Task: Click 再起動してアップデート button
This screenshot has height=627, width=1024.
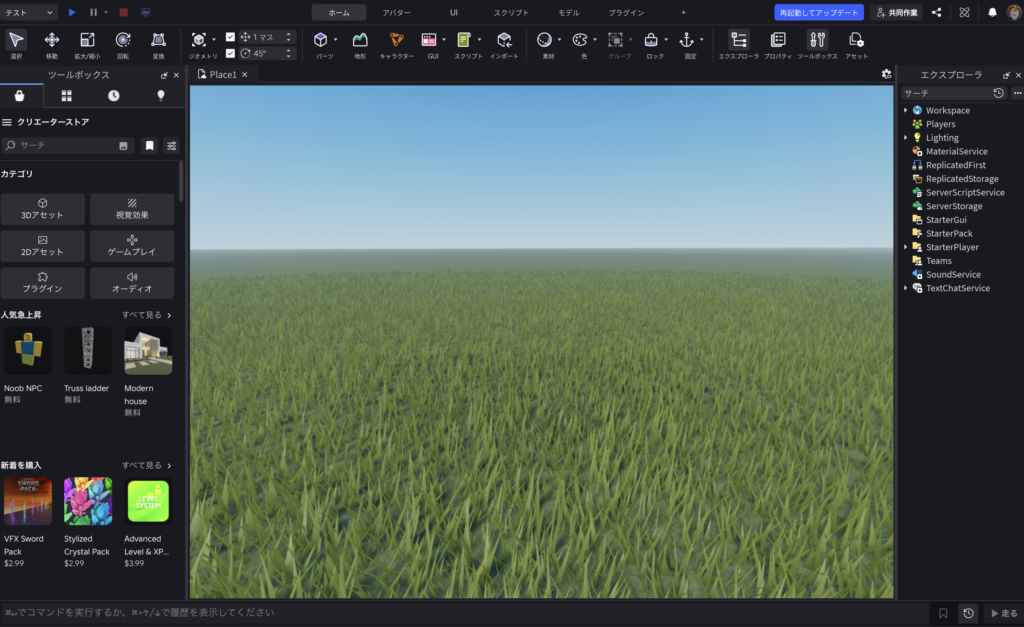Action: pos(819,12)
